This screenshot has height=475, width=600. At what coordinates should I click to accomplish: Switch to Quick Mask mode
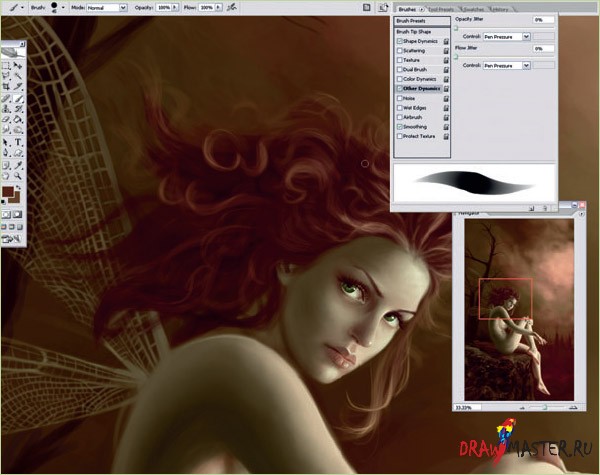[x=18, y=214]
